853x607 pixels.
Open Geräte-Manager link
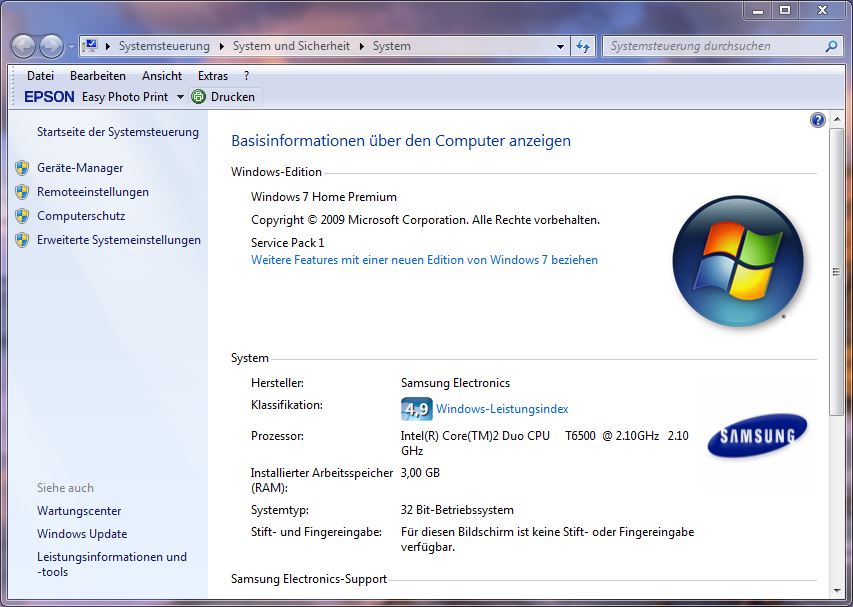(80, 168)
